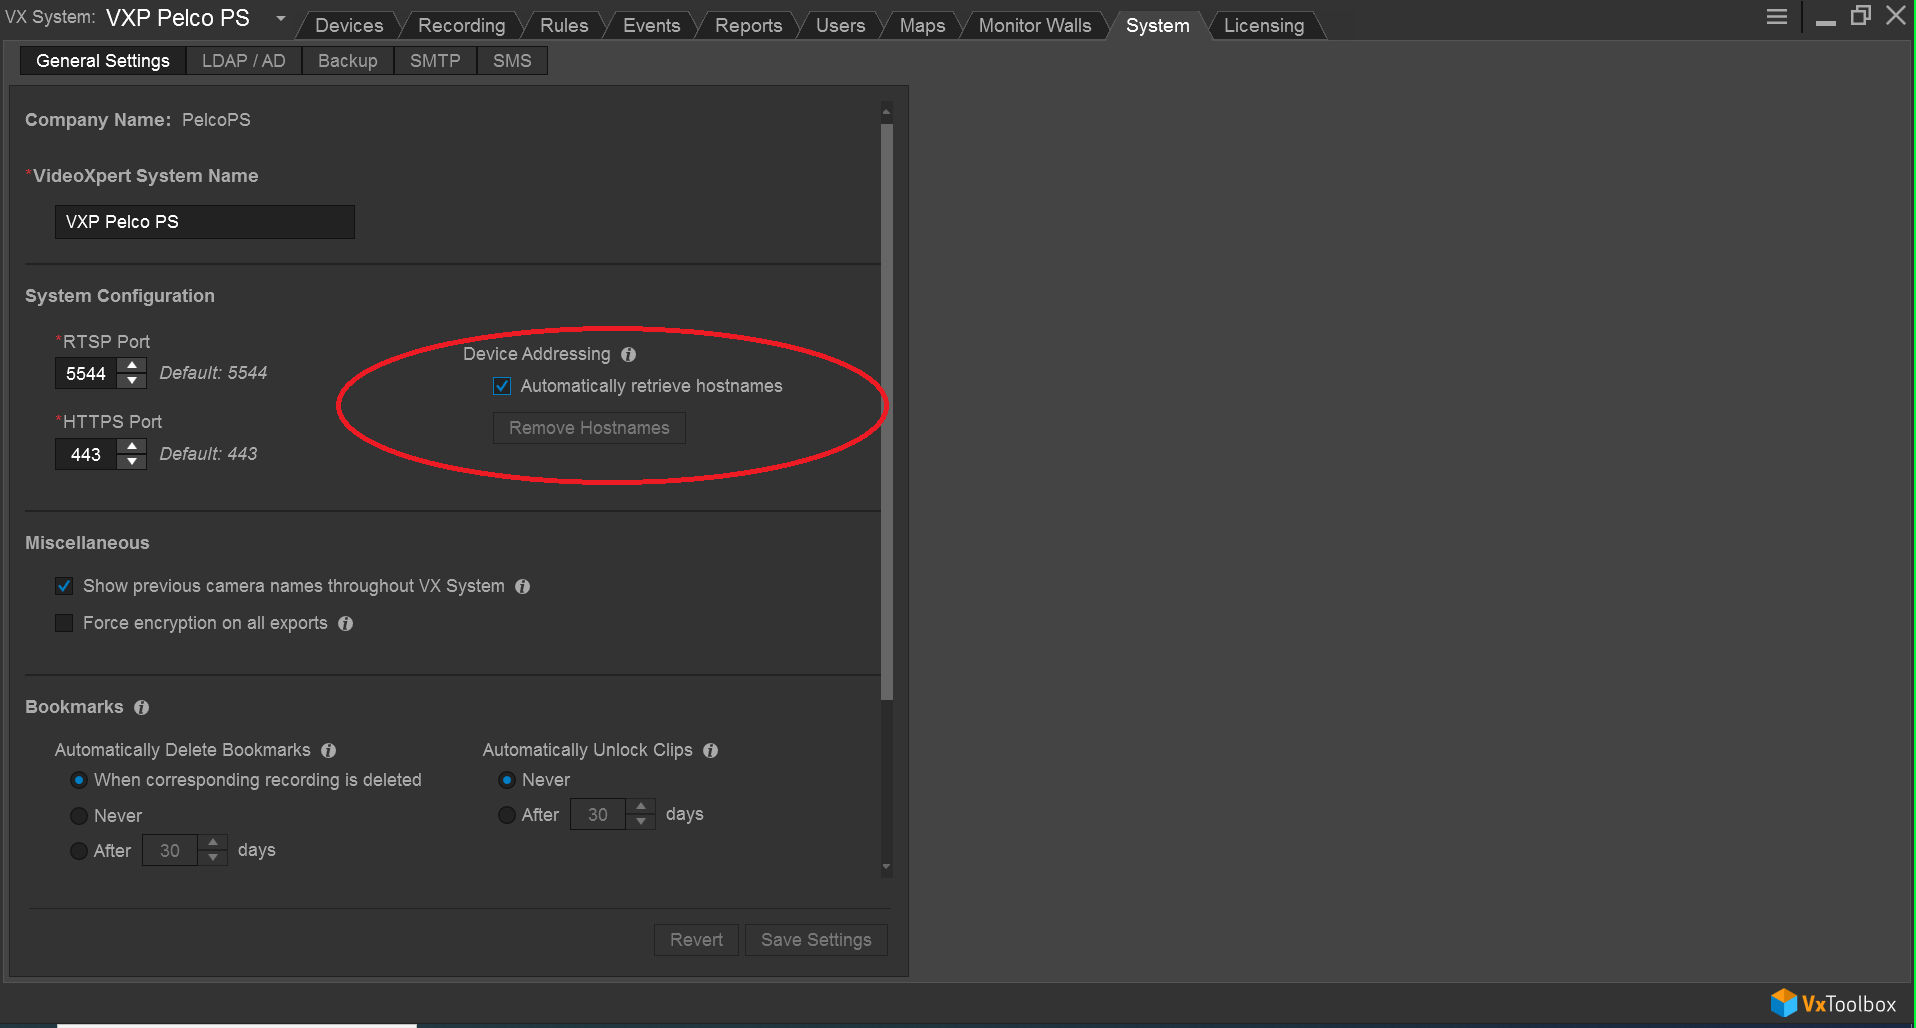This screenshot has width=1916, height=1028.
Task: Click the info icon for Force encryption option
Action: [x=345, y=623]
